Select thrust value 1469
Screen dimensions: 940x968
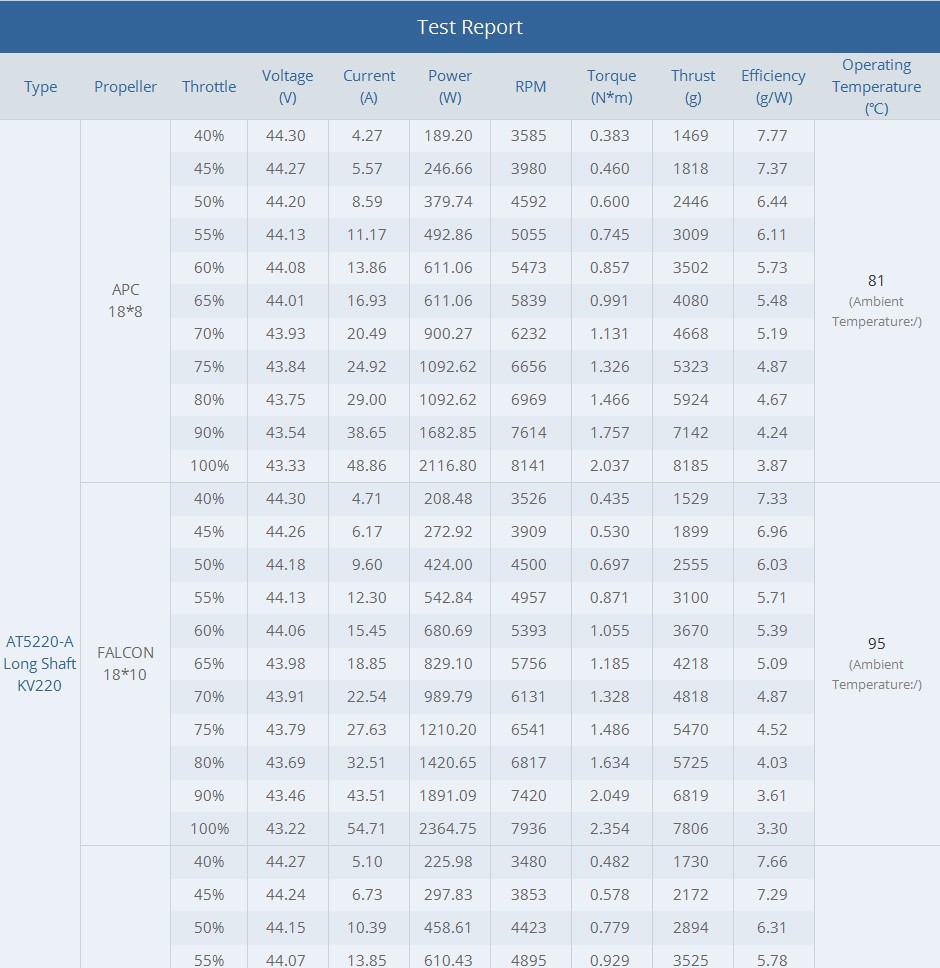tap(691, 136)
